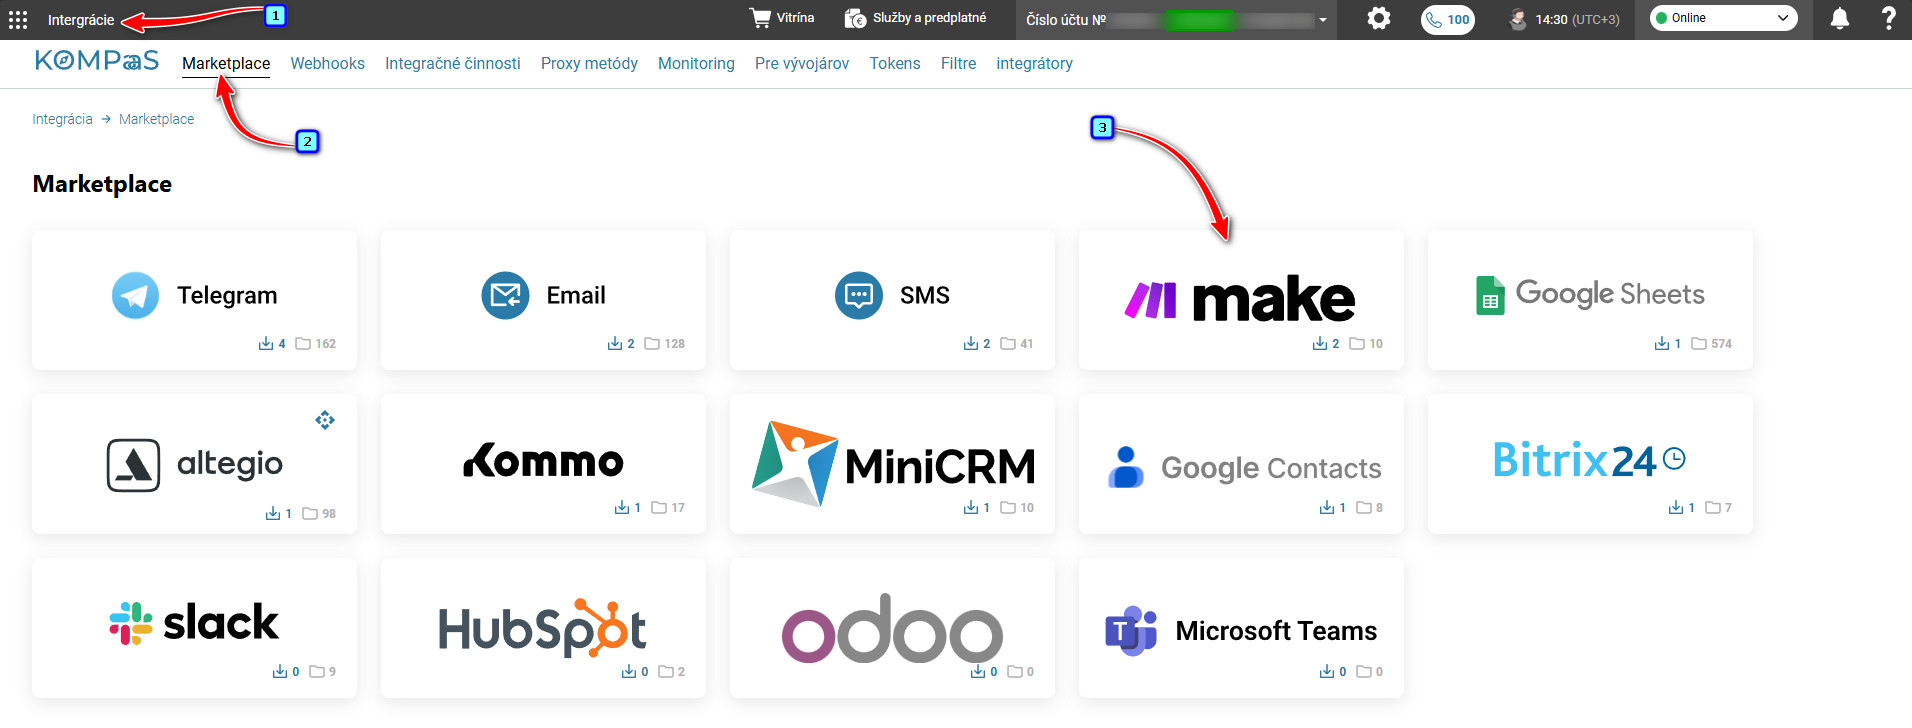Open the user avatar profile

(1518, 19)
